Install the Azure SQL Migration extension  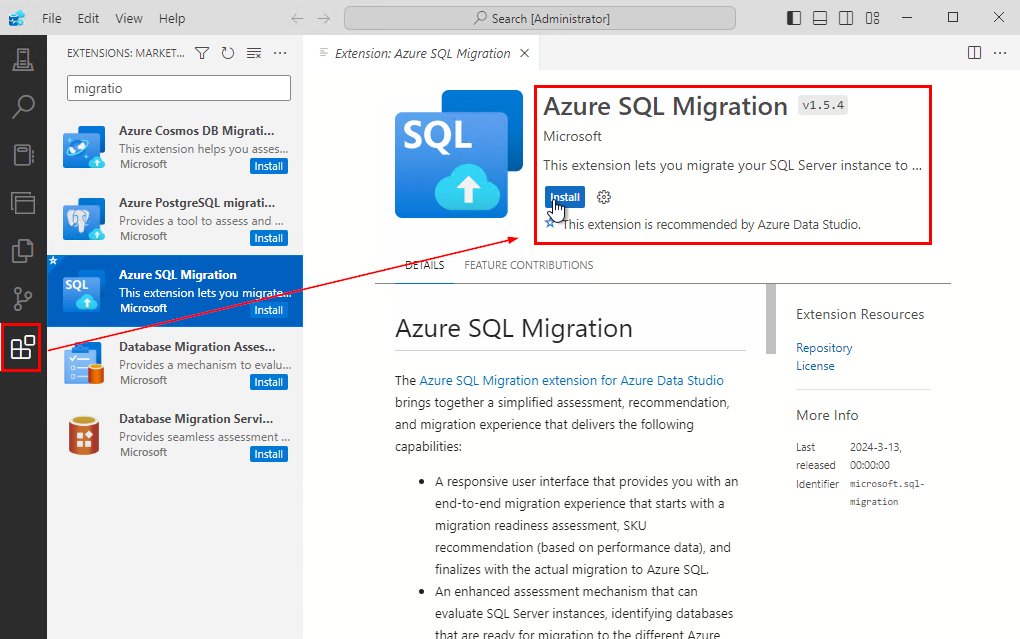click(564, 197)
